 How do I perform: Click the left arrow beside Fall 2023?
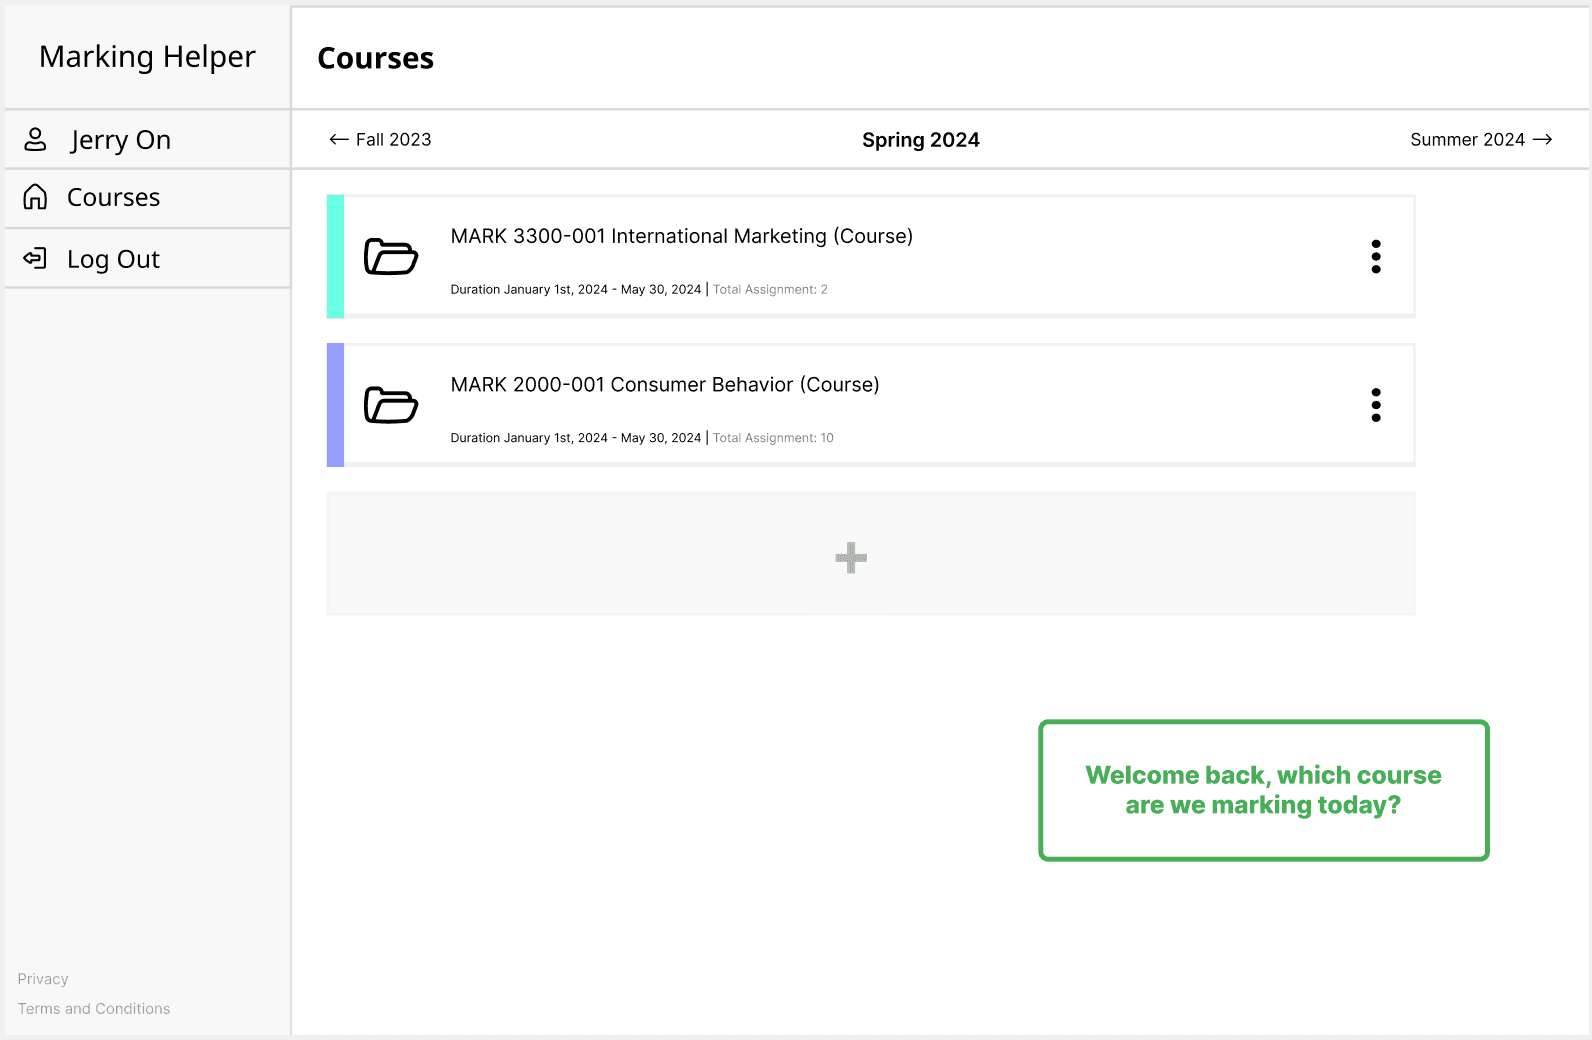(x=339, y=140)
